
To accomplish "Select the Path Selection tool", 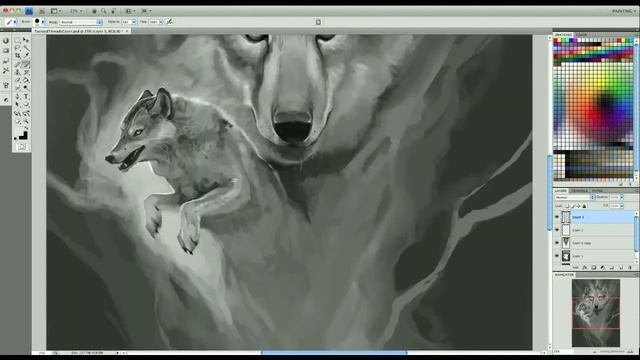I will click(x=18, y=105).
